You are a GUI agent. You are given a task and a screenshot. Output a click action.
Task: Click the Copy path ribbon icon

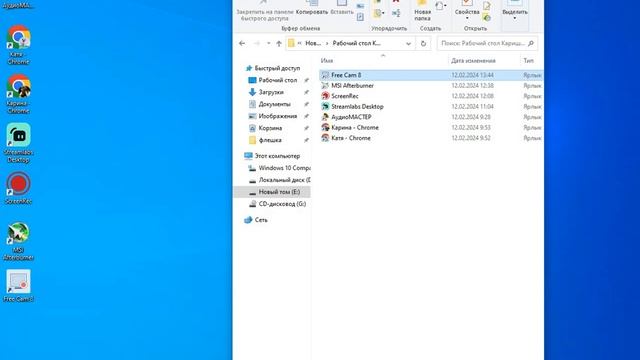coord(360,7)
